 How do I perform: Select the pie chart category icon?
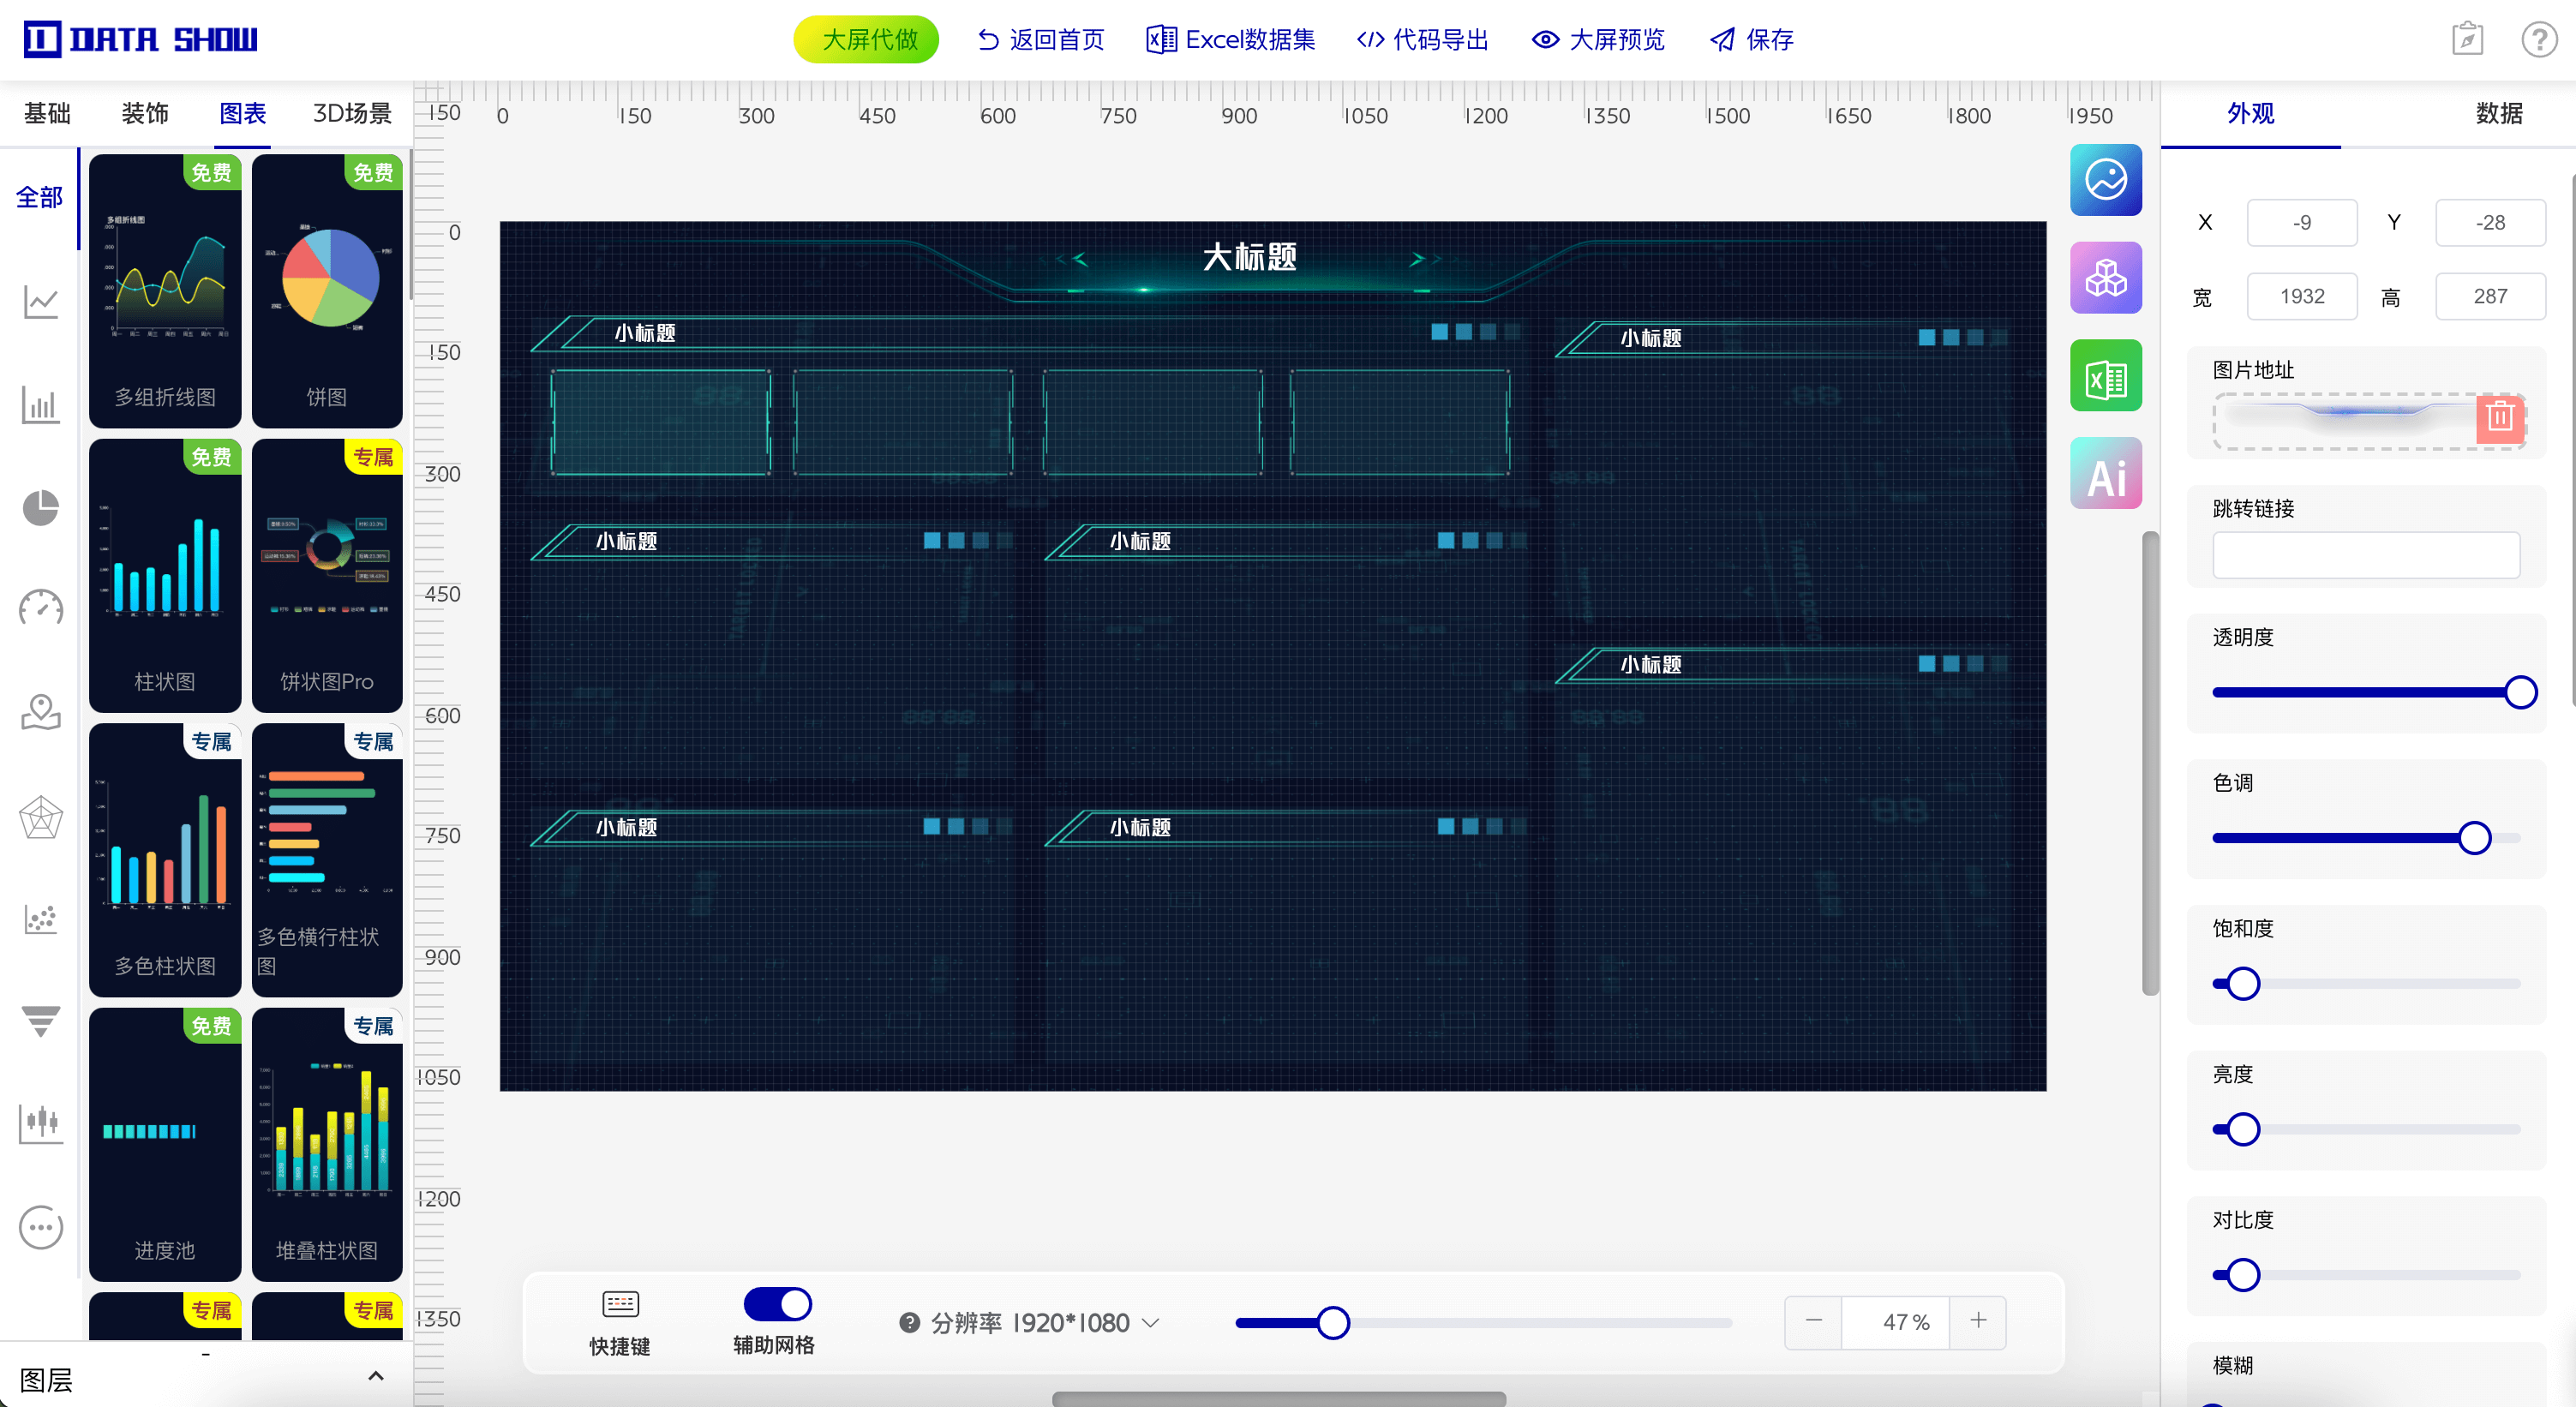41,507
